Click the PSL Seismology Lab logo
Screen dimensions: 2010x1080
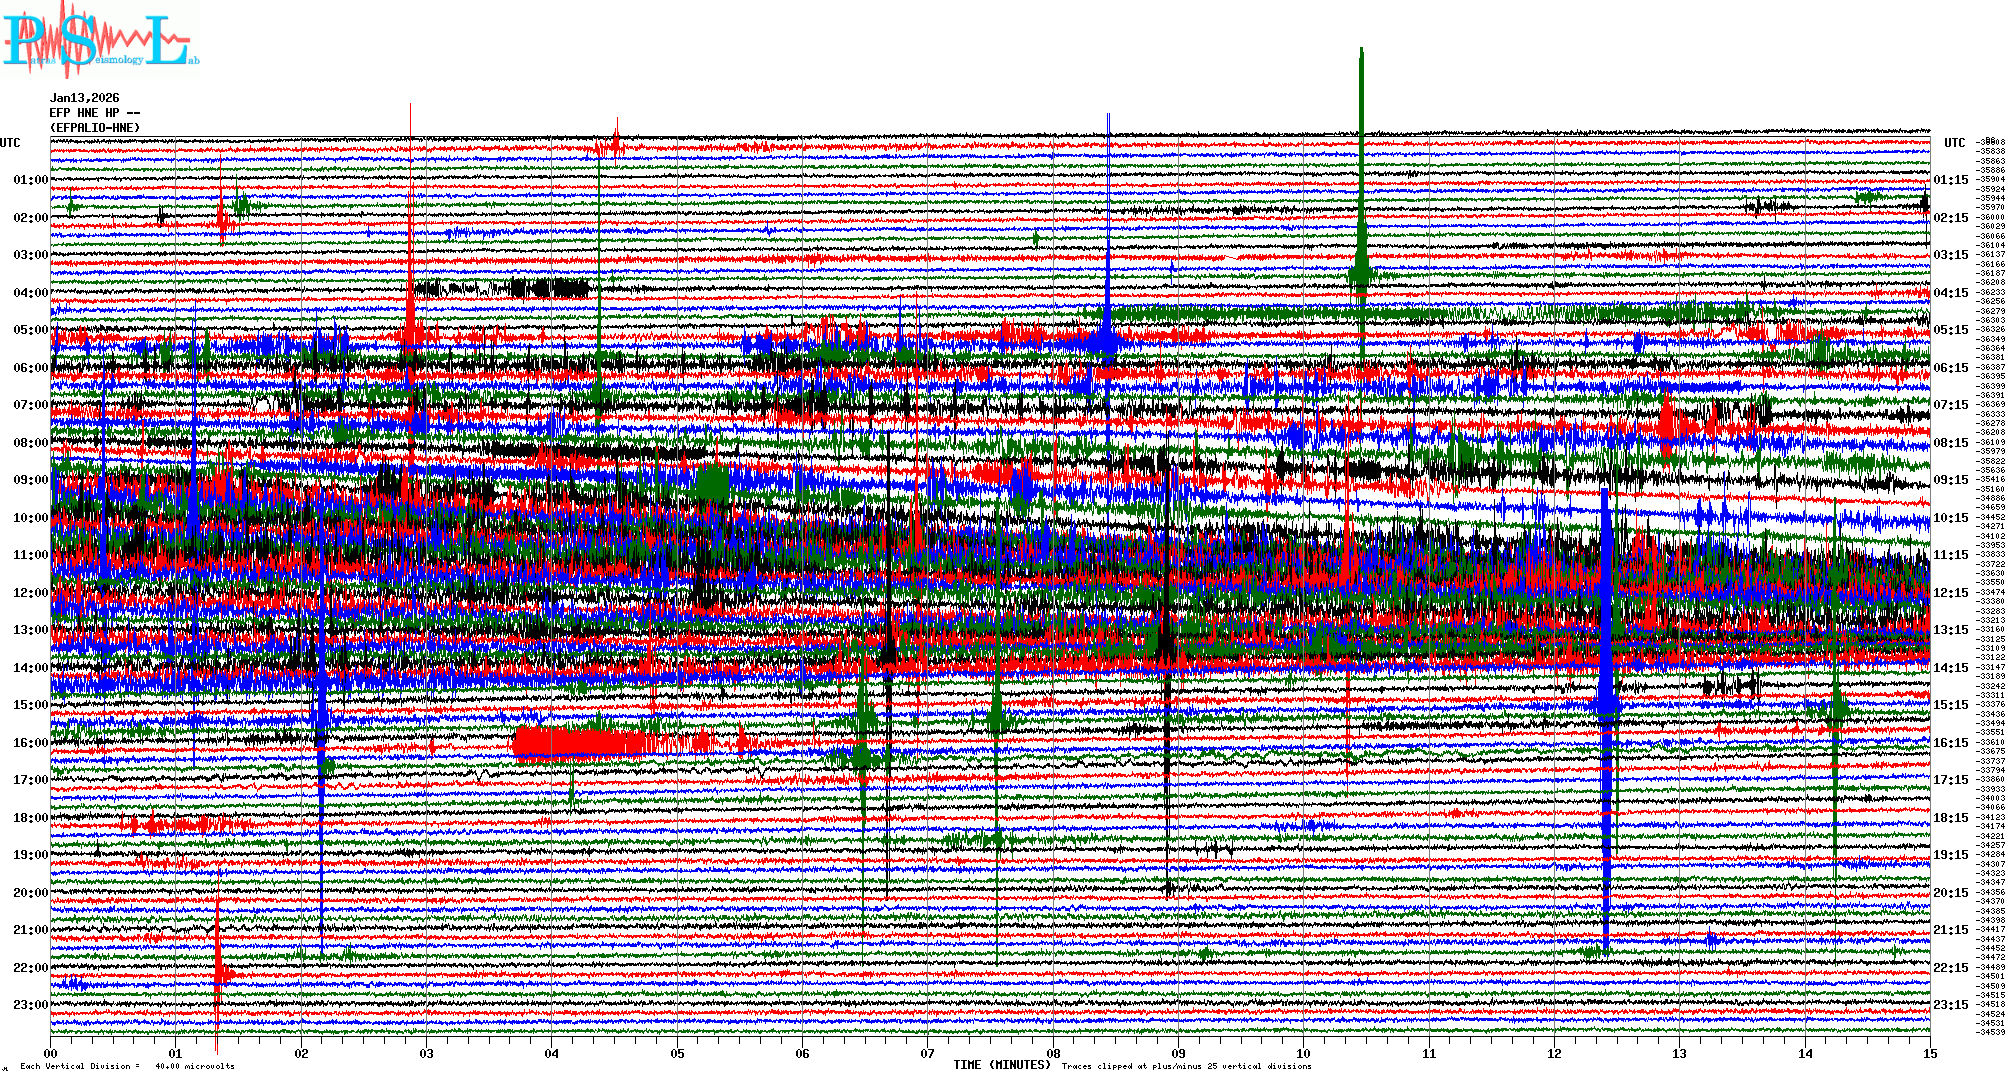(x=100, y=40)
